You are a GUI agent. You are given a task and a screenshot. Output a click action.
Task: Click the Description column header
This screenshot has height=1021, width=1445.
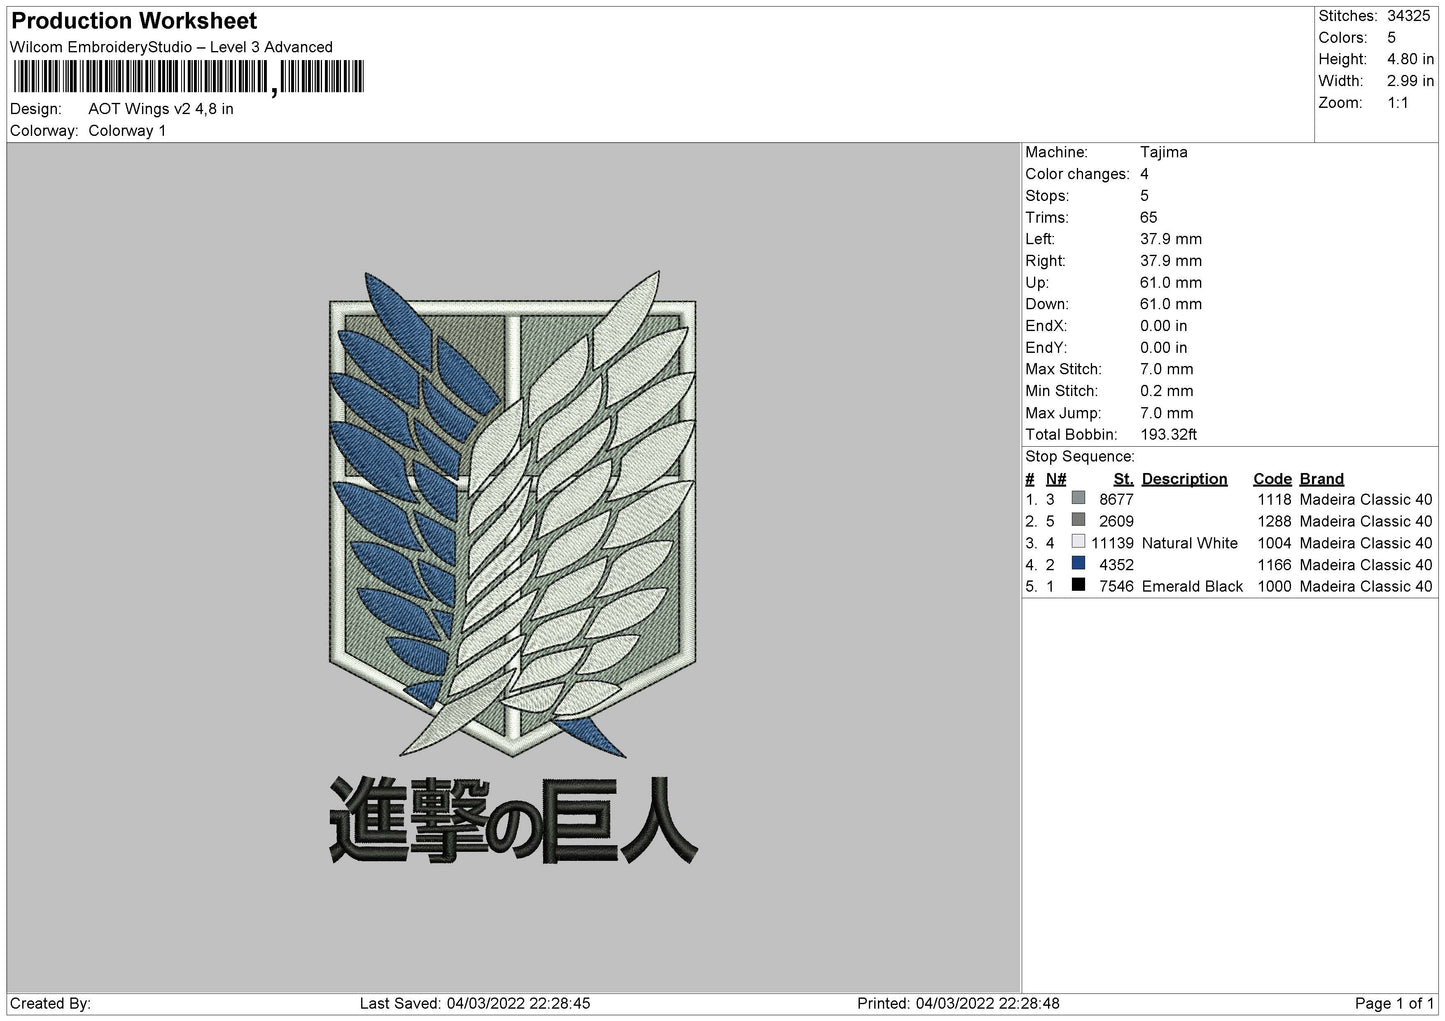[x=1184, y=479]
